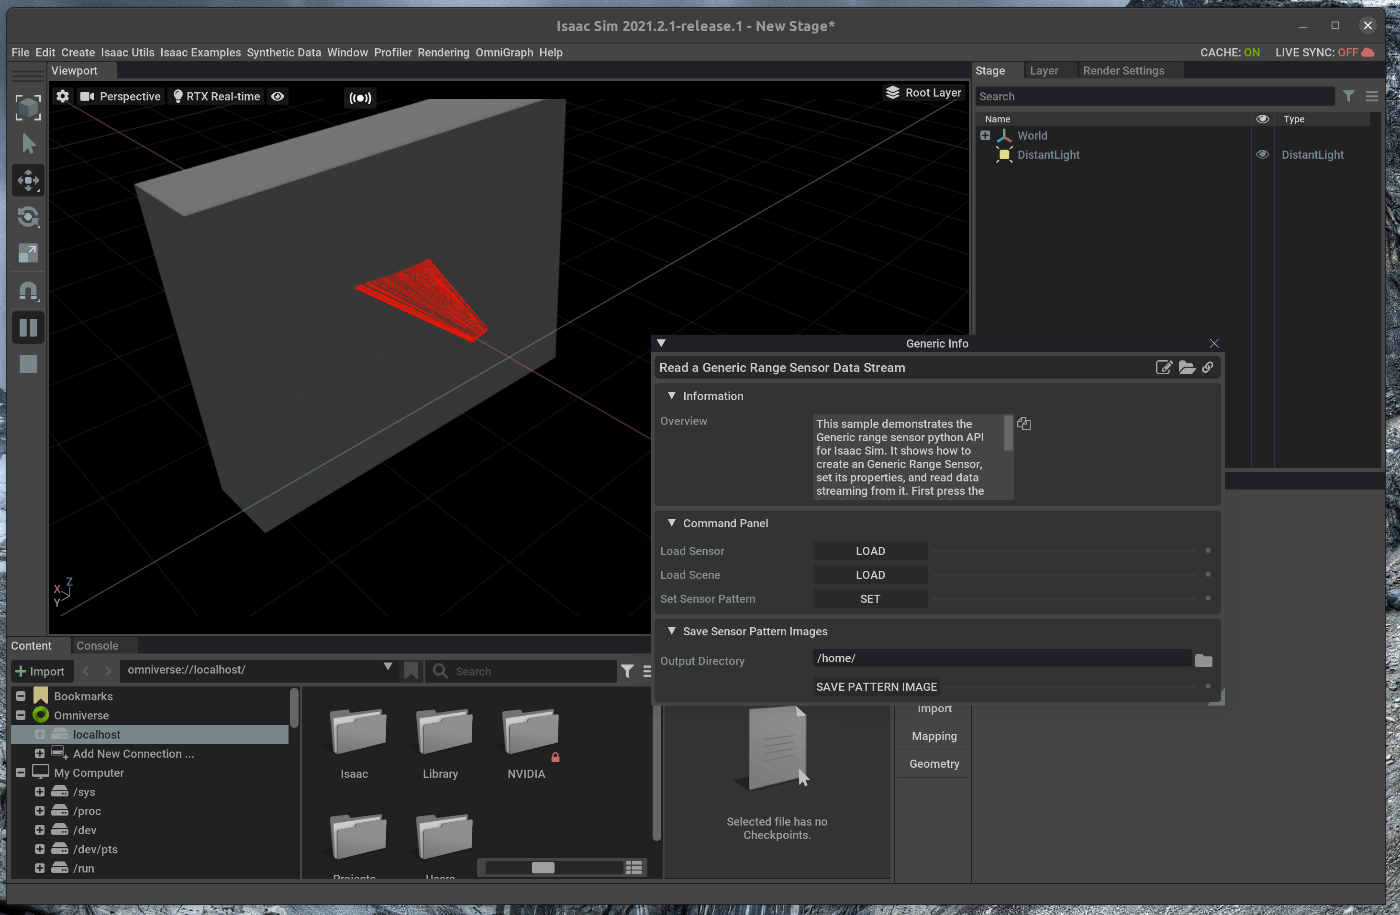Toggle viewport visibility eye menu
The width and height of the screenshot is (1400, 915).
click(x=278, y=96)
